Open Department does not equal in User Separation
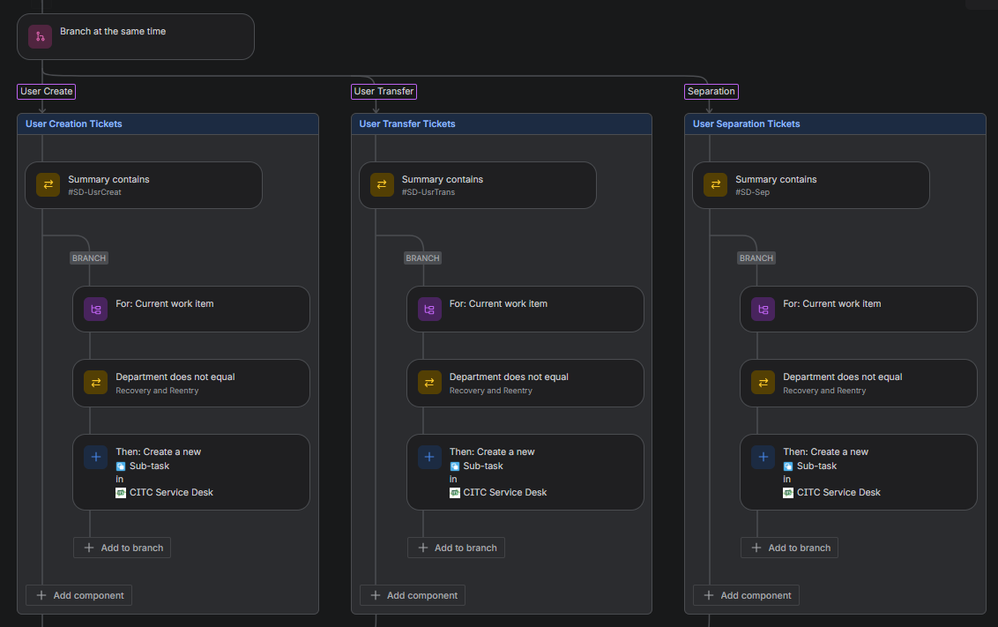The height and width of the screenshot is (627, 998). pos(859,383)
